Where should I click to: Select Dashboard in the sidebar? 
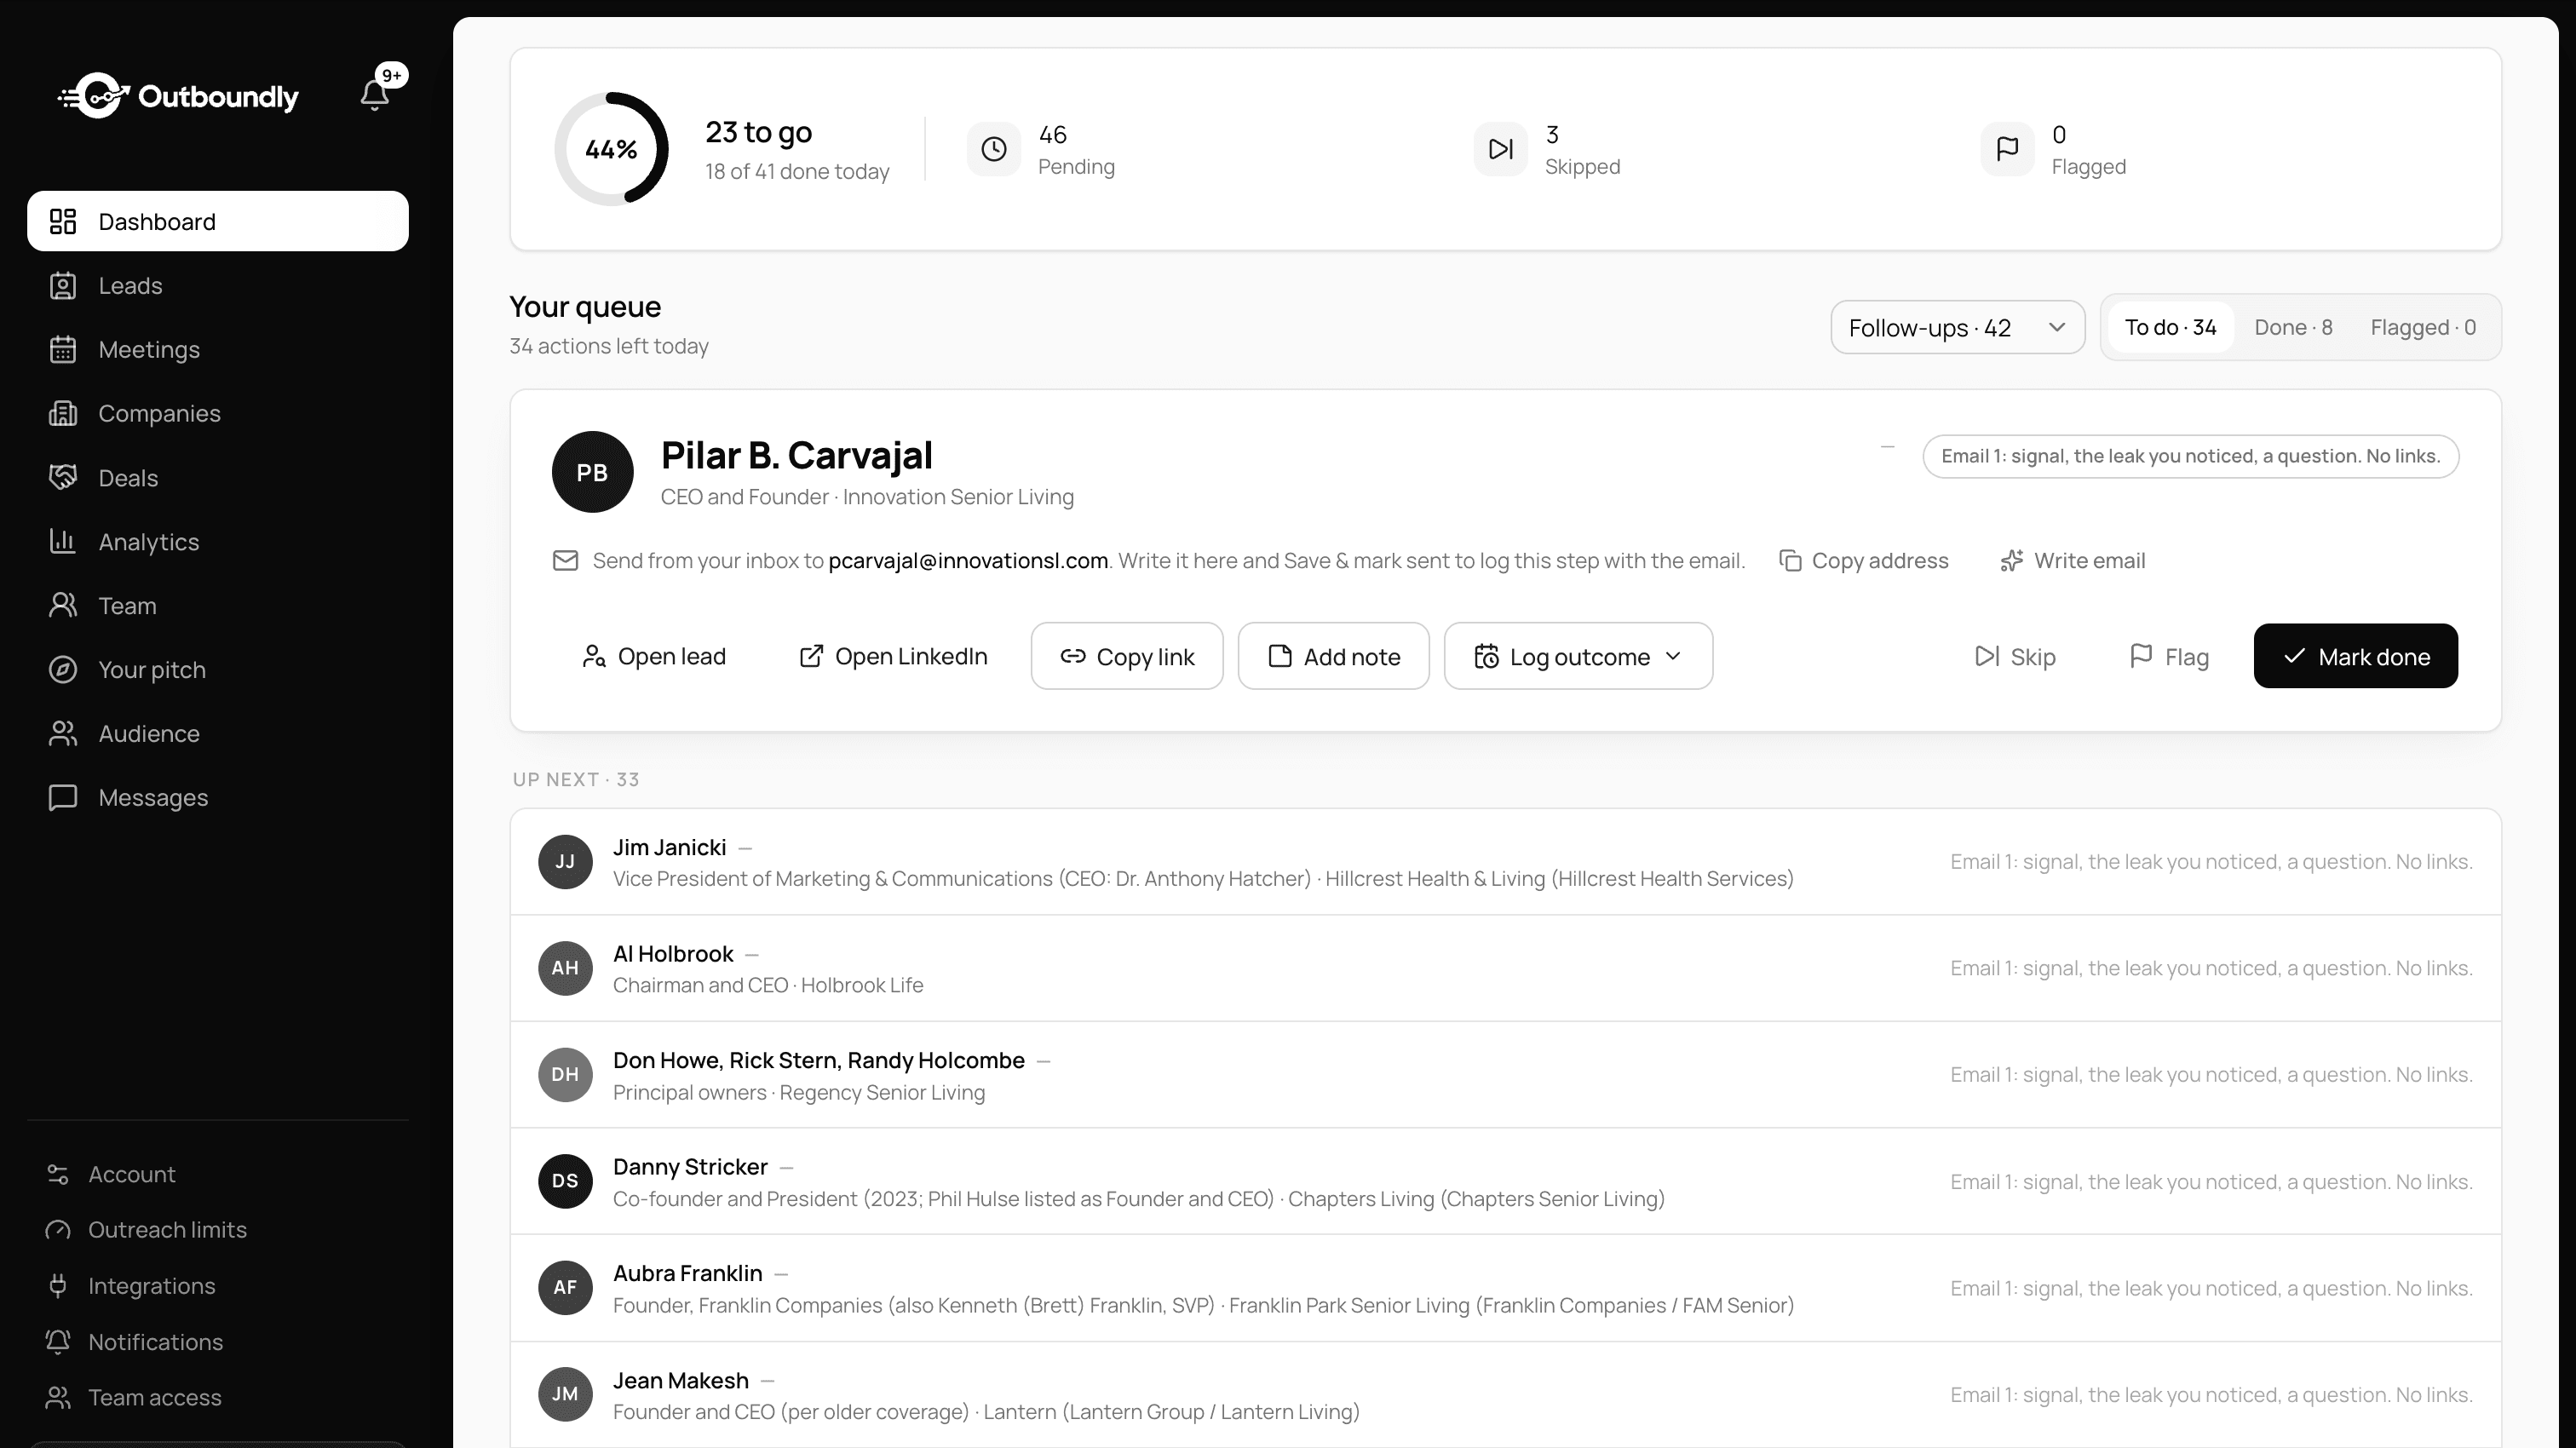click(x=217, y=221)
